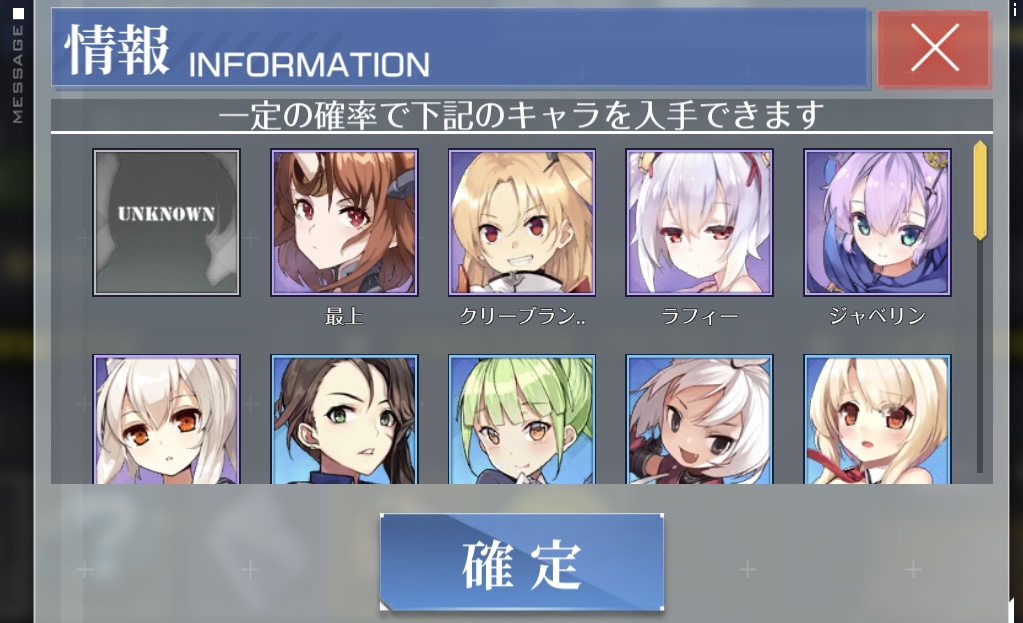Image resolution: width=1023 pixels, height=623 pixels.
Task: Open the 最上 character portrait
Action: point(344,222)
